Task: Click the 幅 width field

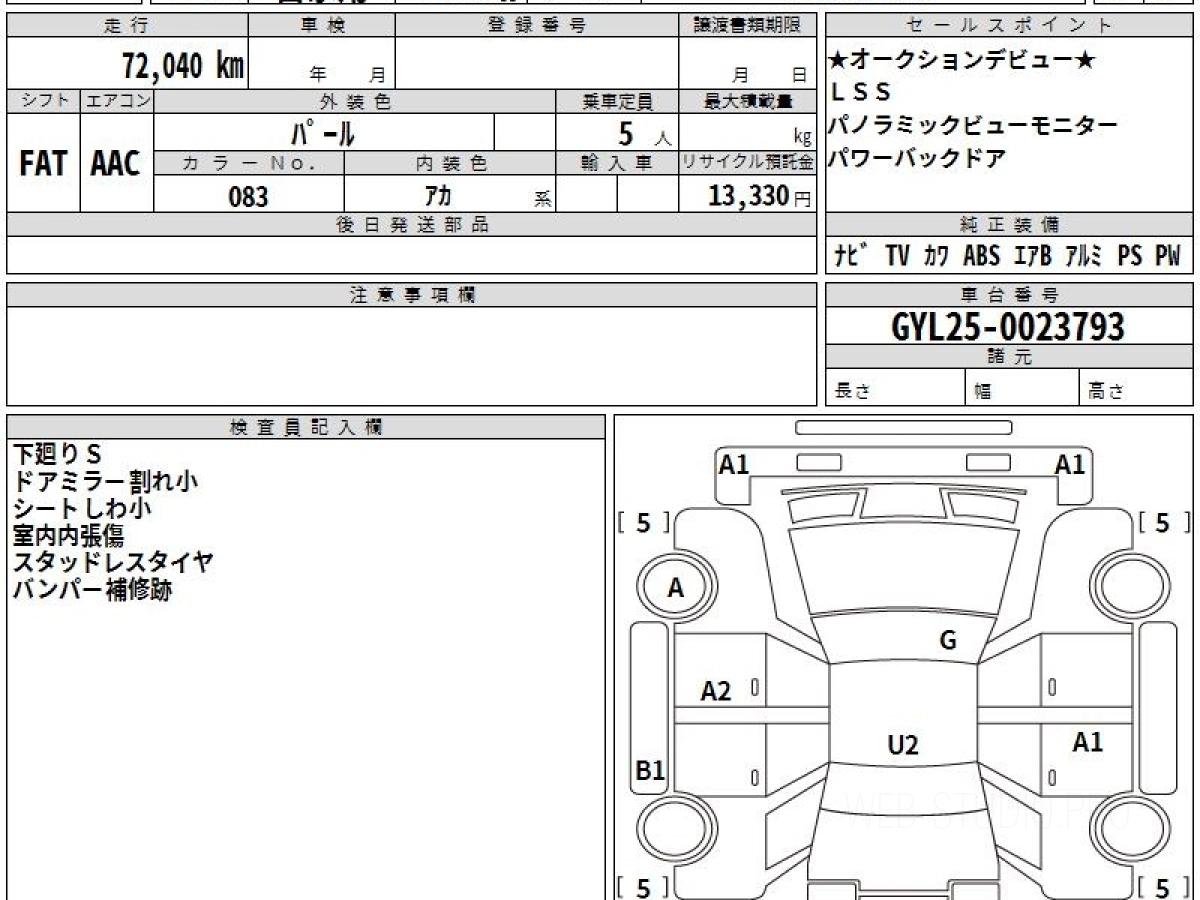Action: (x=1023, y=388)
